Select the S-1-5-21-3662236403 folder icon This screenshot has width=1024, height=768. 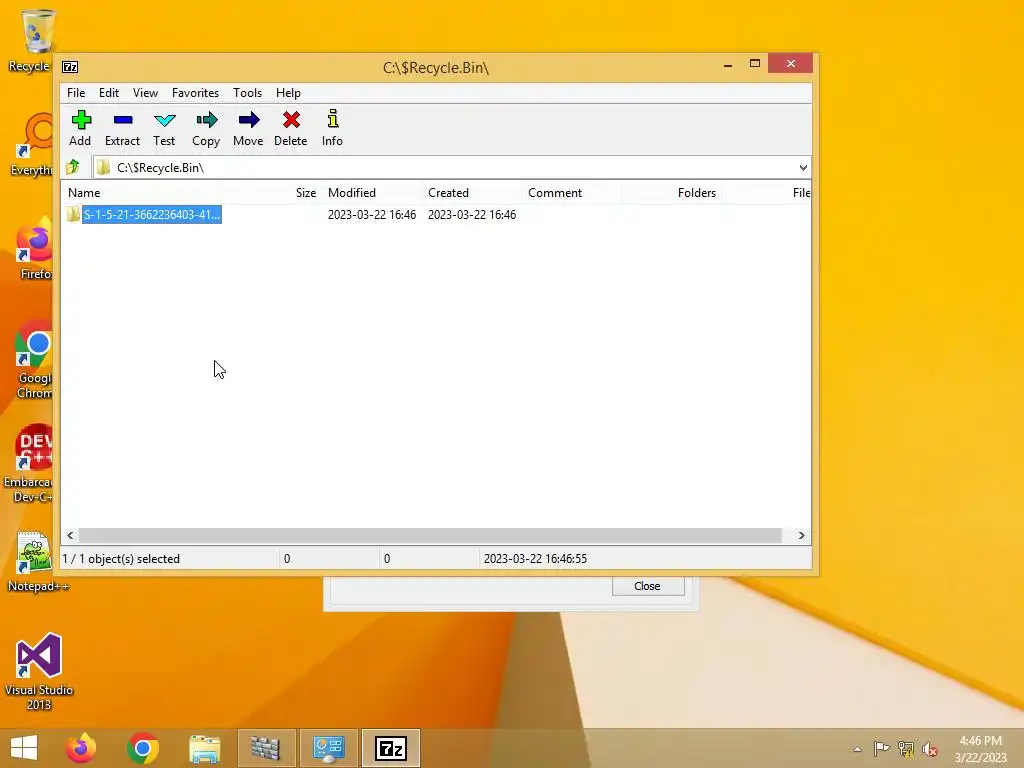pos(73,214)
